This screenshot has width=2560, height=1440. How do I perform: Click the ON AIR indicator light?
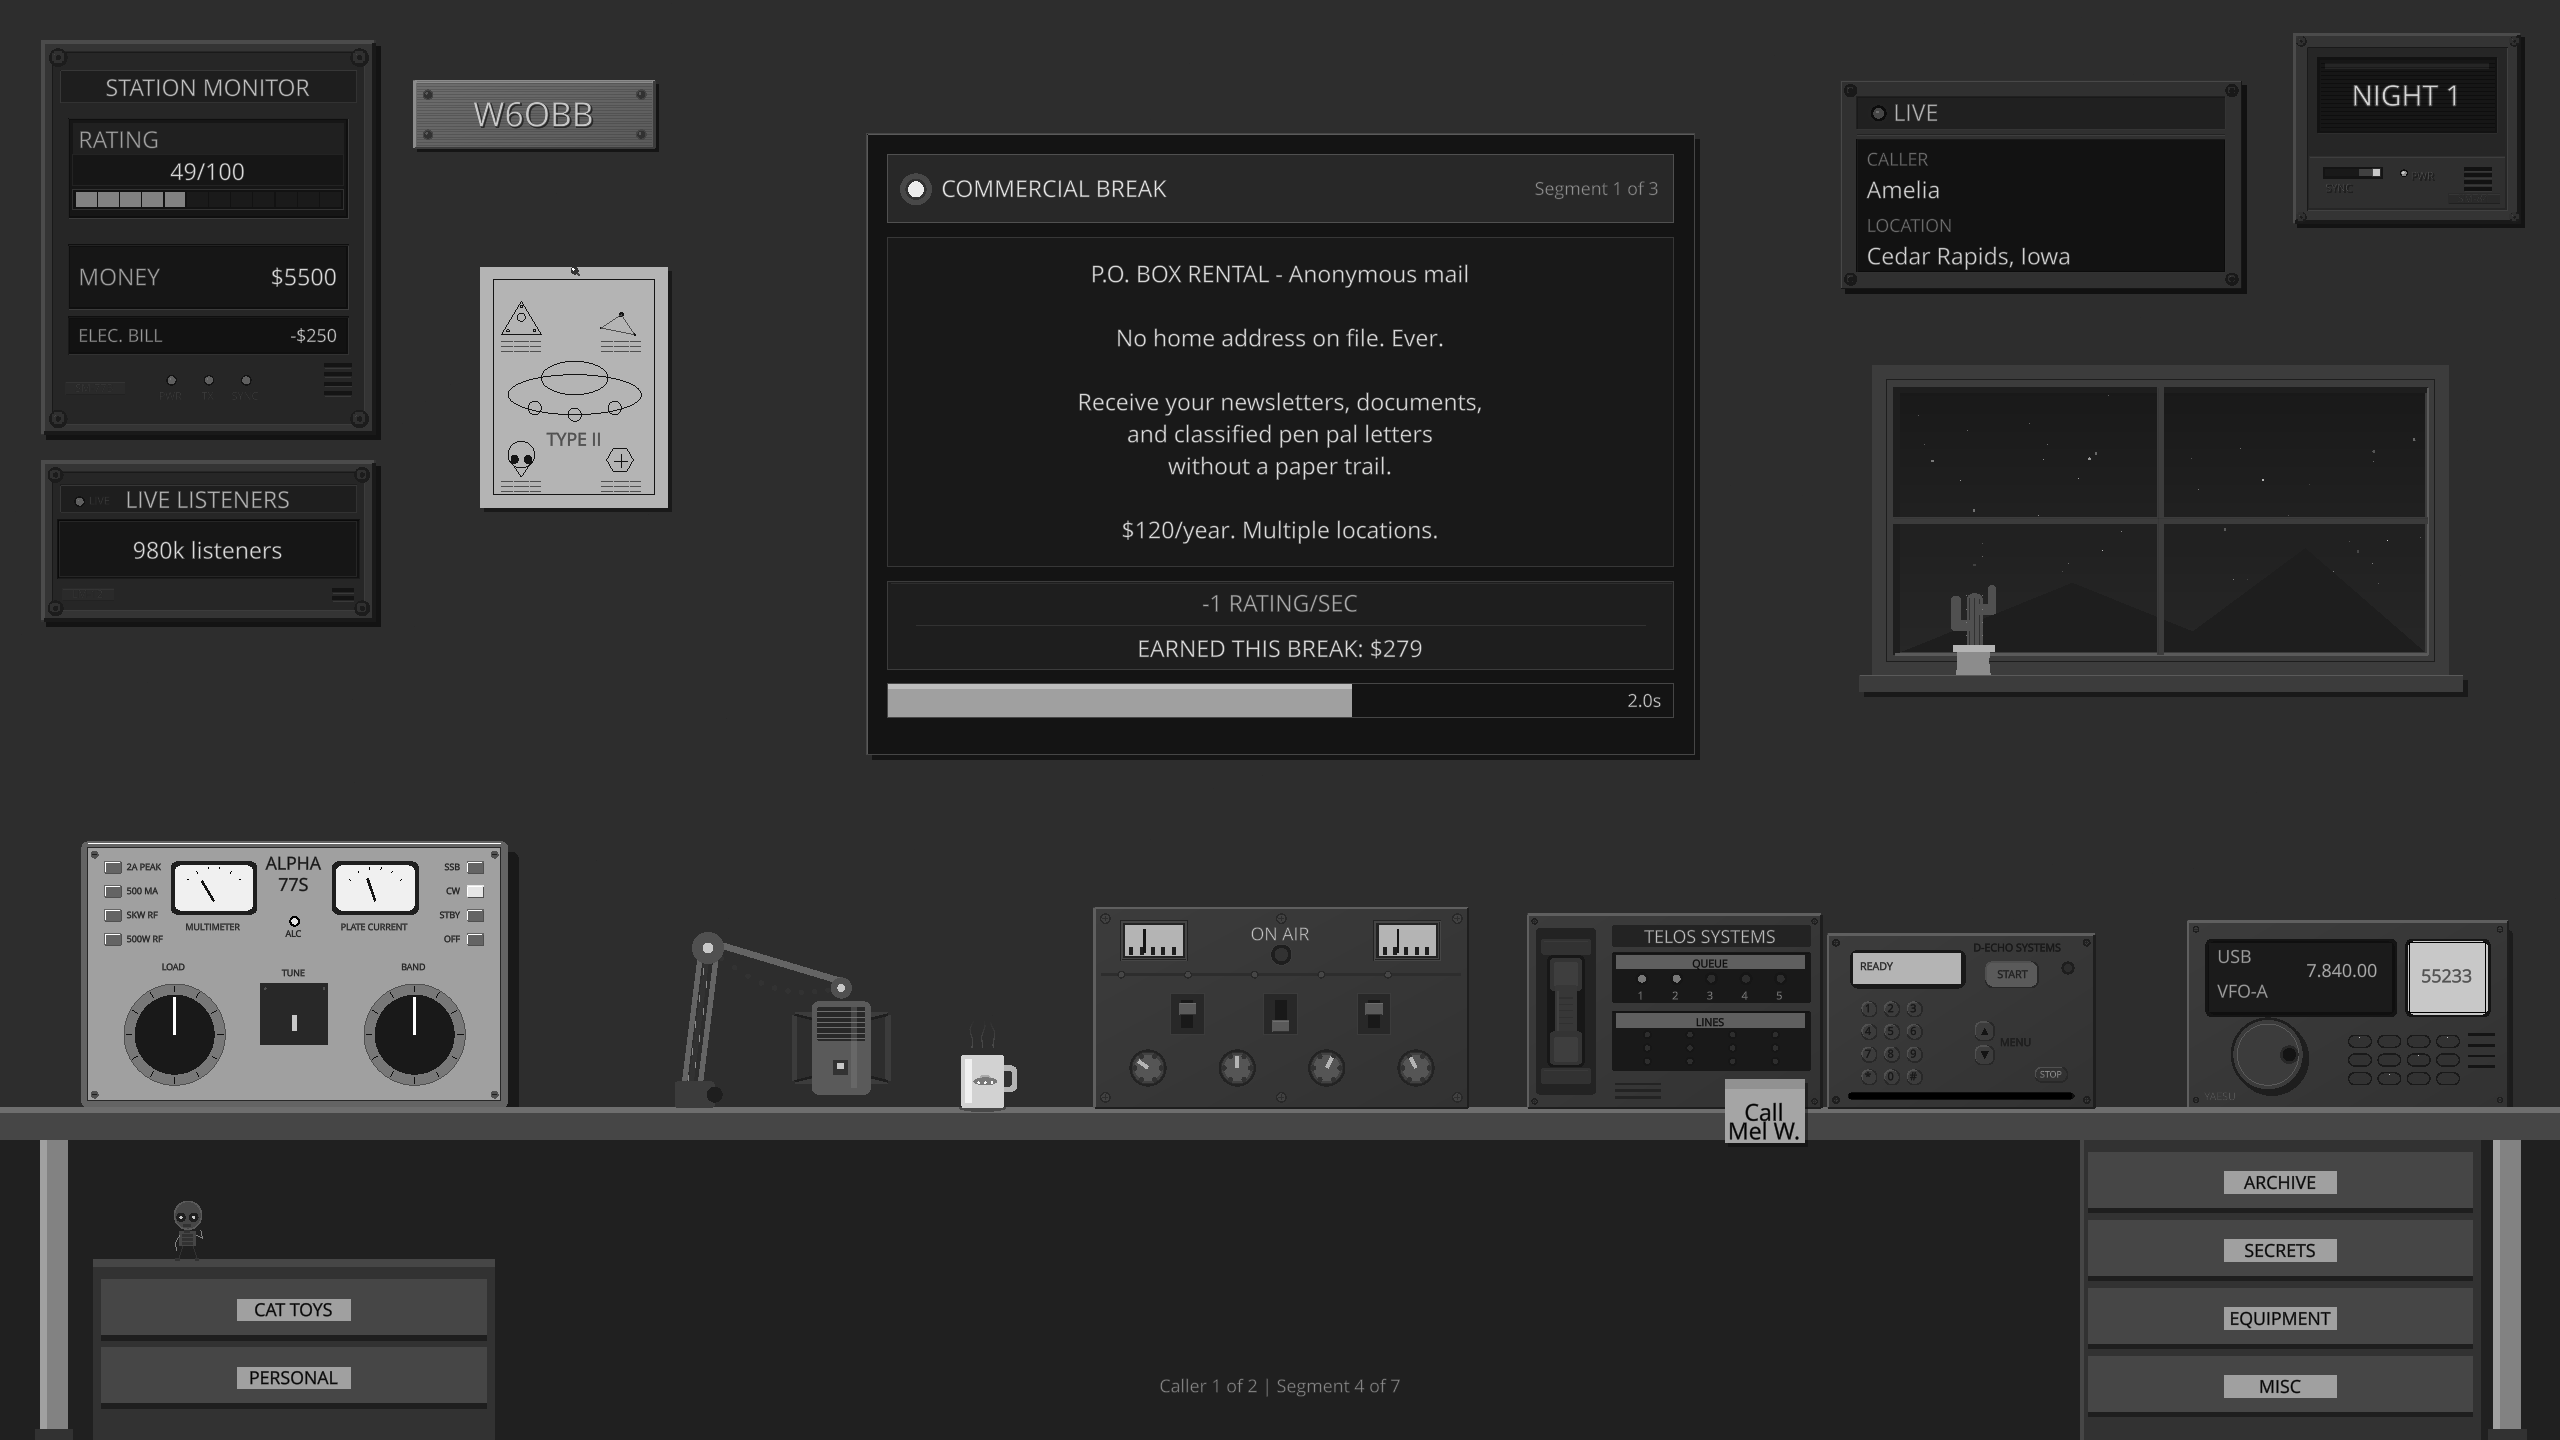[1279, 955]
